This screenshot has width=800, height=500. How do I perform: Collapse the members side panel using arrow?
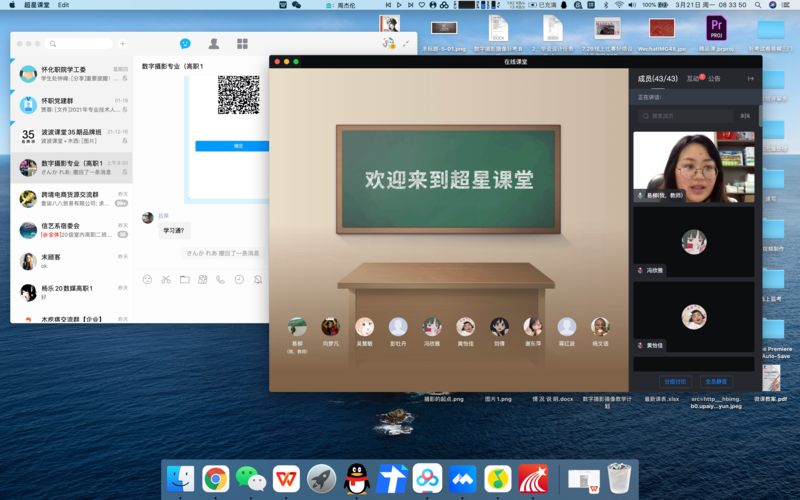point(750,78)
